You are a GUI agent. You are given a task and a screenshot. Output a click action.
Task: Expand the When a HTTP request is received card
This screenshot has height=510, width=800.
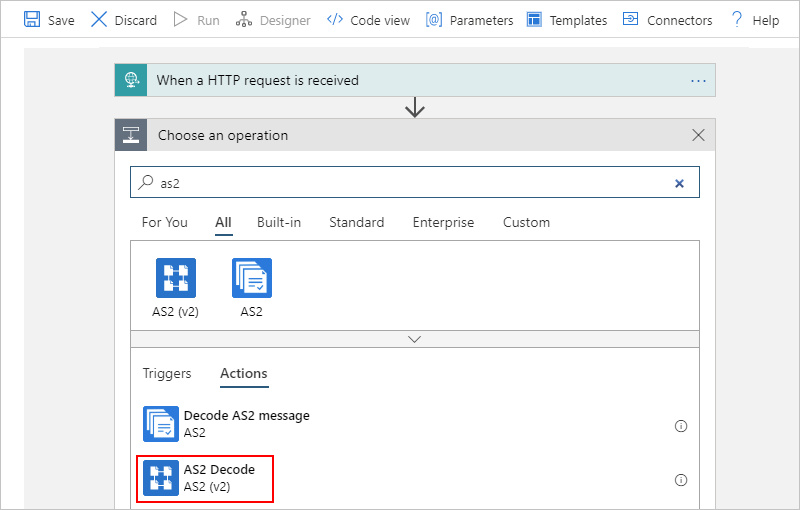[415, 80]
